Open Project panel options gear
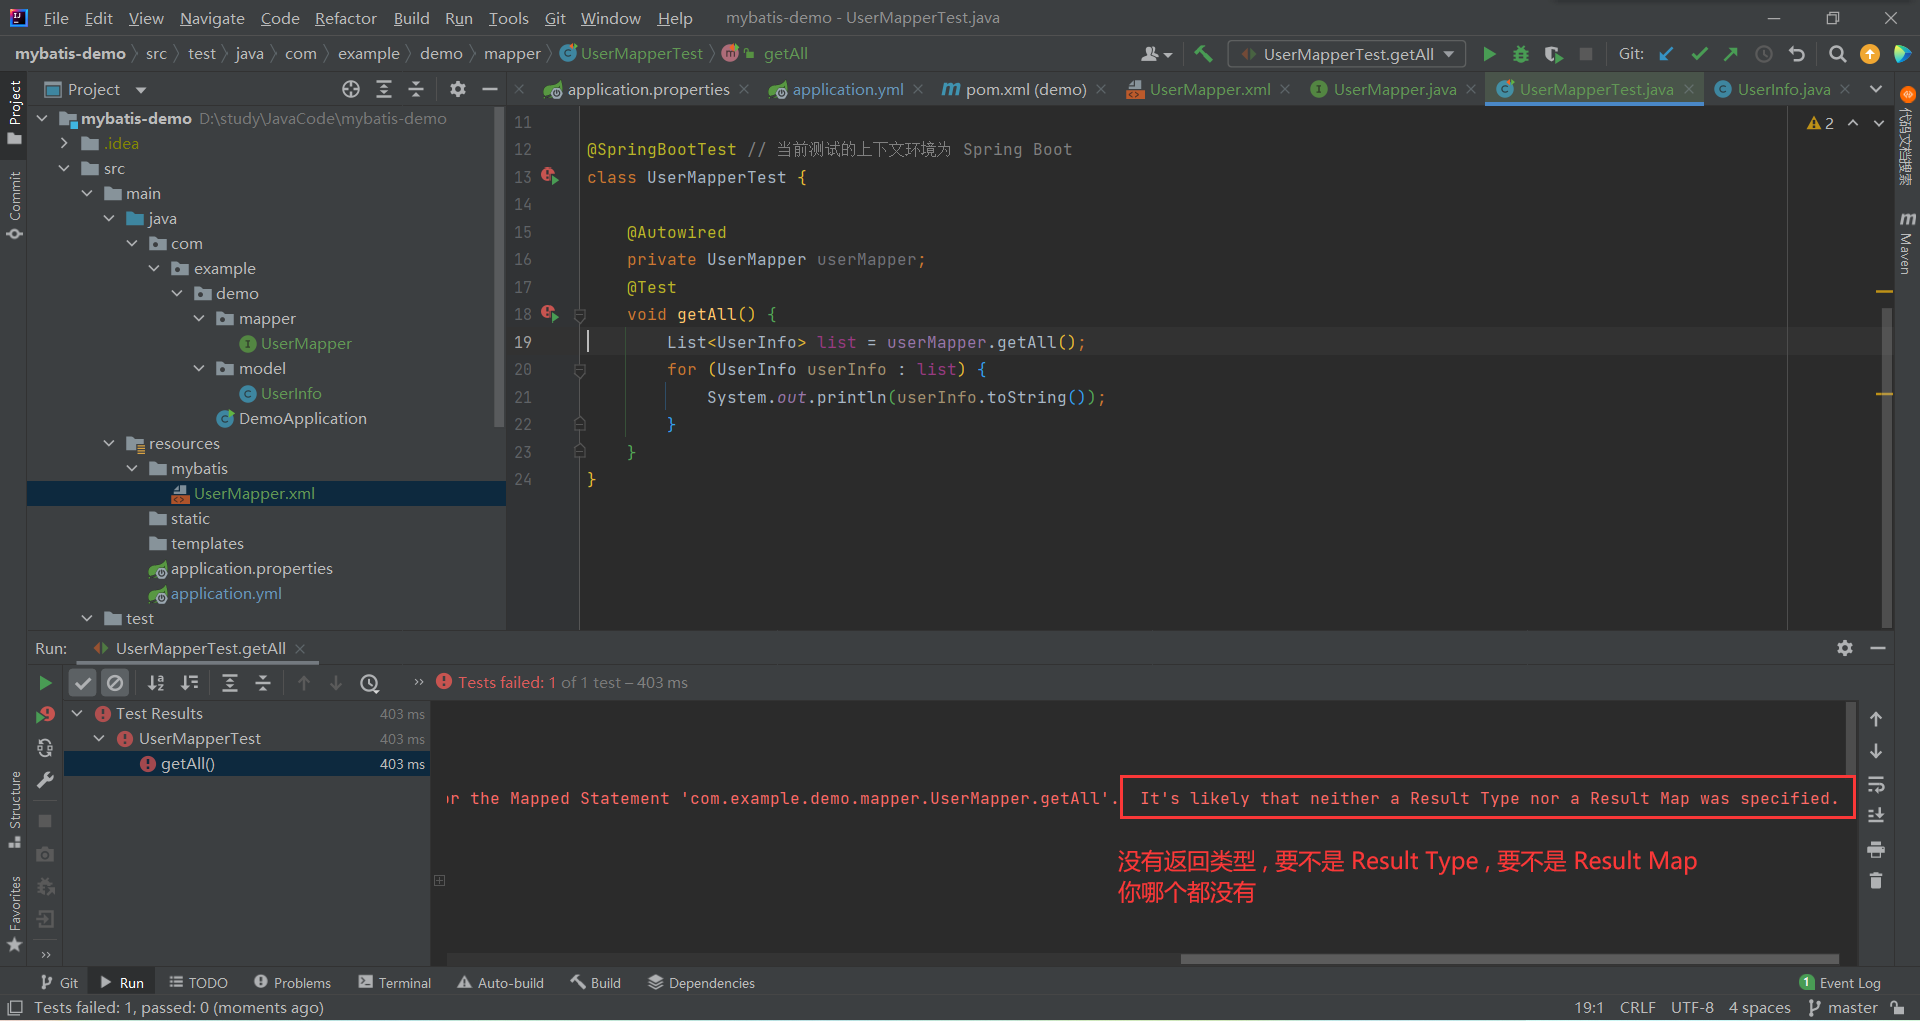This screenshot has width=1920, height=1021. (458, 89)
